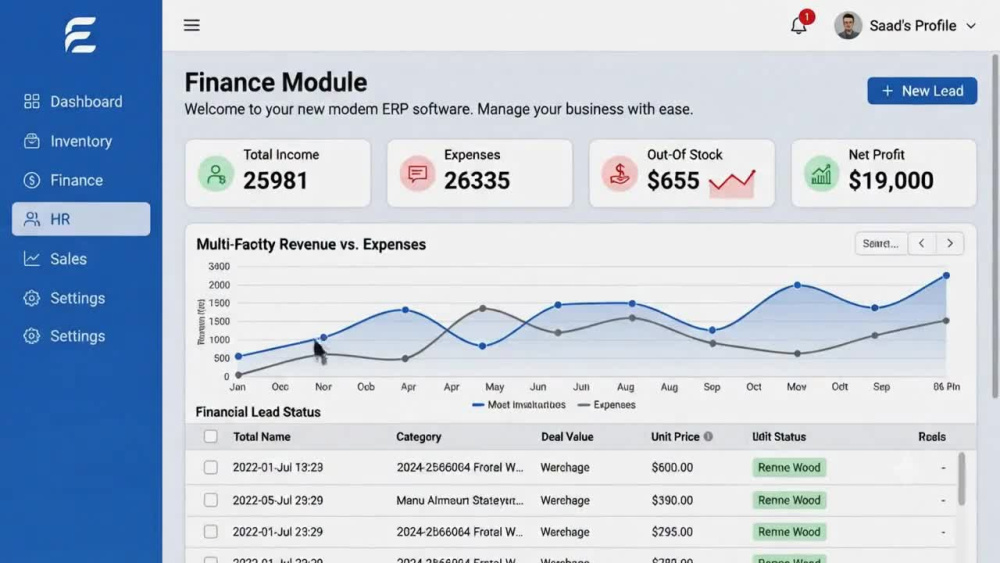This screenshot has height=563, width=1000.
Task: Click the New Lead button
Action: point(922,91)
